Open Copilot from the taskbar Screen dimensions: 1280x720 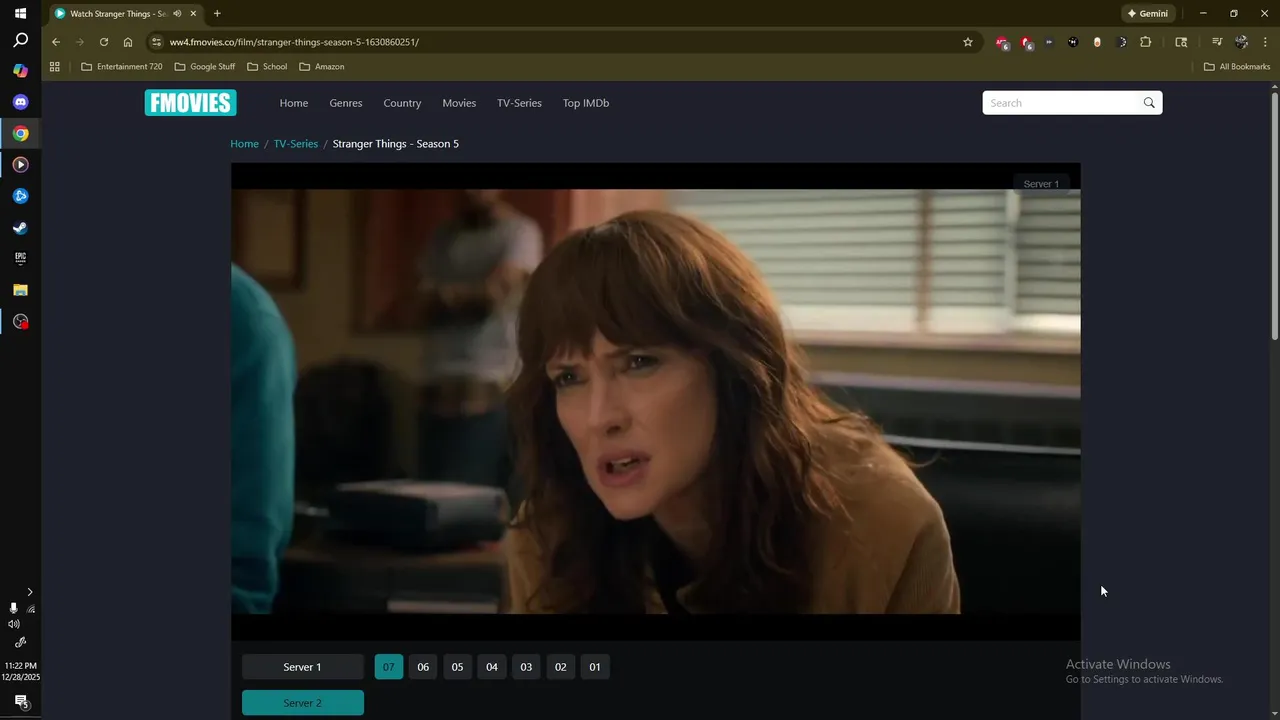click(x=20, y=71)
